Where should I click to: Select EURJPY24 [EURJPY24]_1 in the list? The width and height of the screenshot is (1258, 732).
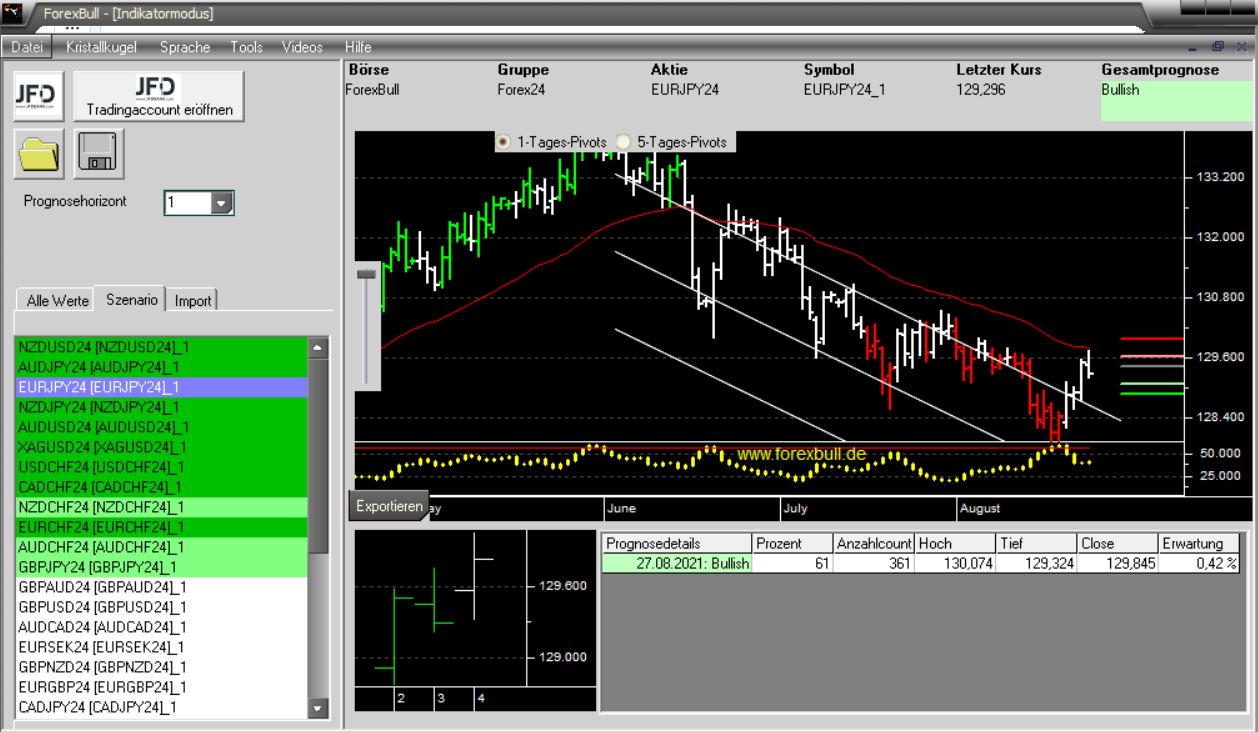pyautogui.click(x=161, y=387)
